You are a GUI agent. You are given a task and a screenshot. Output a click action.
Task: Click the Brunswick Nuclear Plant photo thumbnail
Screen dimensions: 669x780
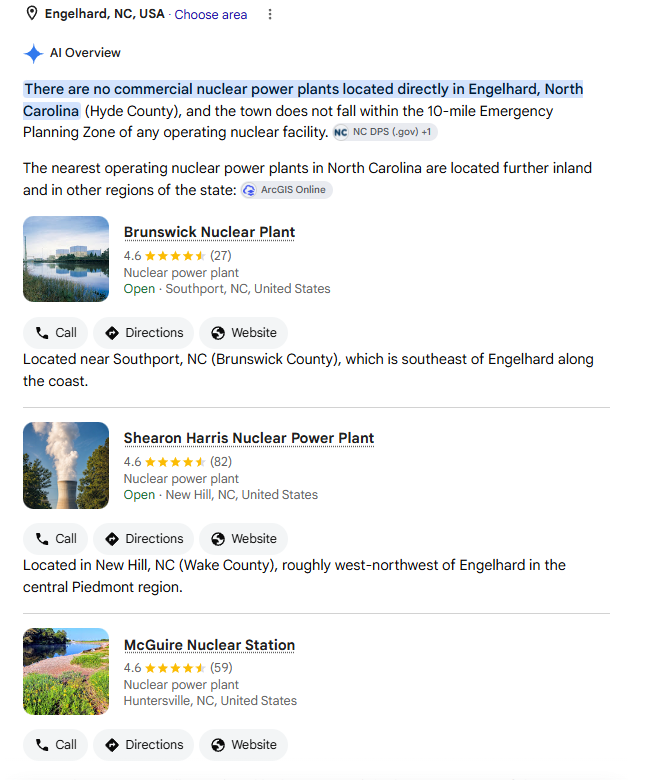tap(66, 259)
